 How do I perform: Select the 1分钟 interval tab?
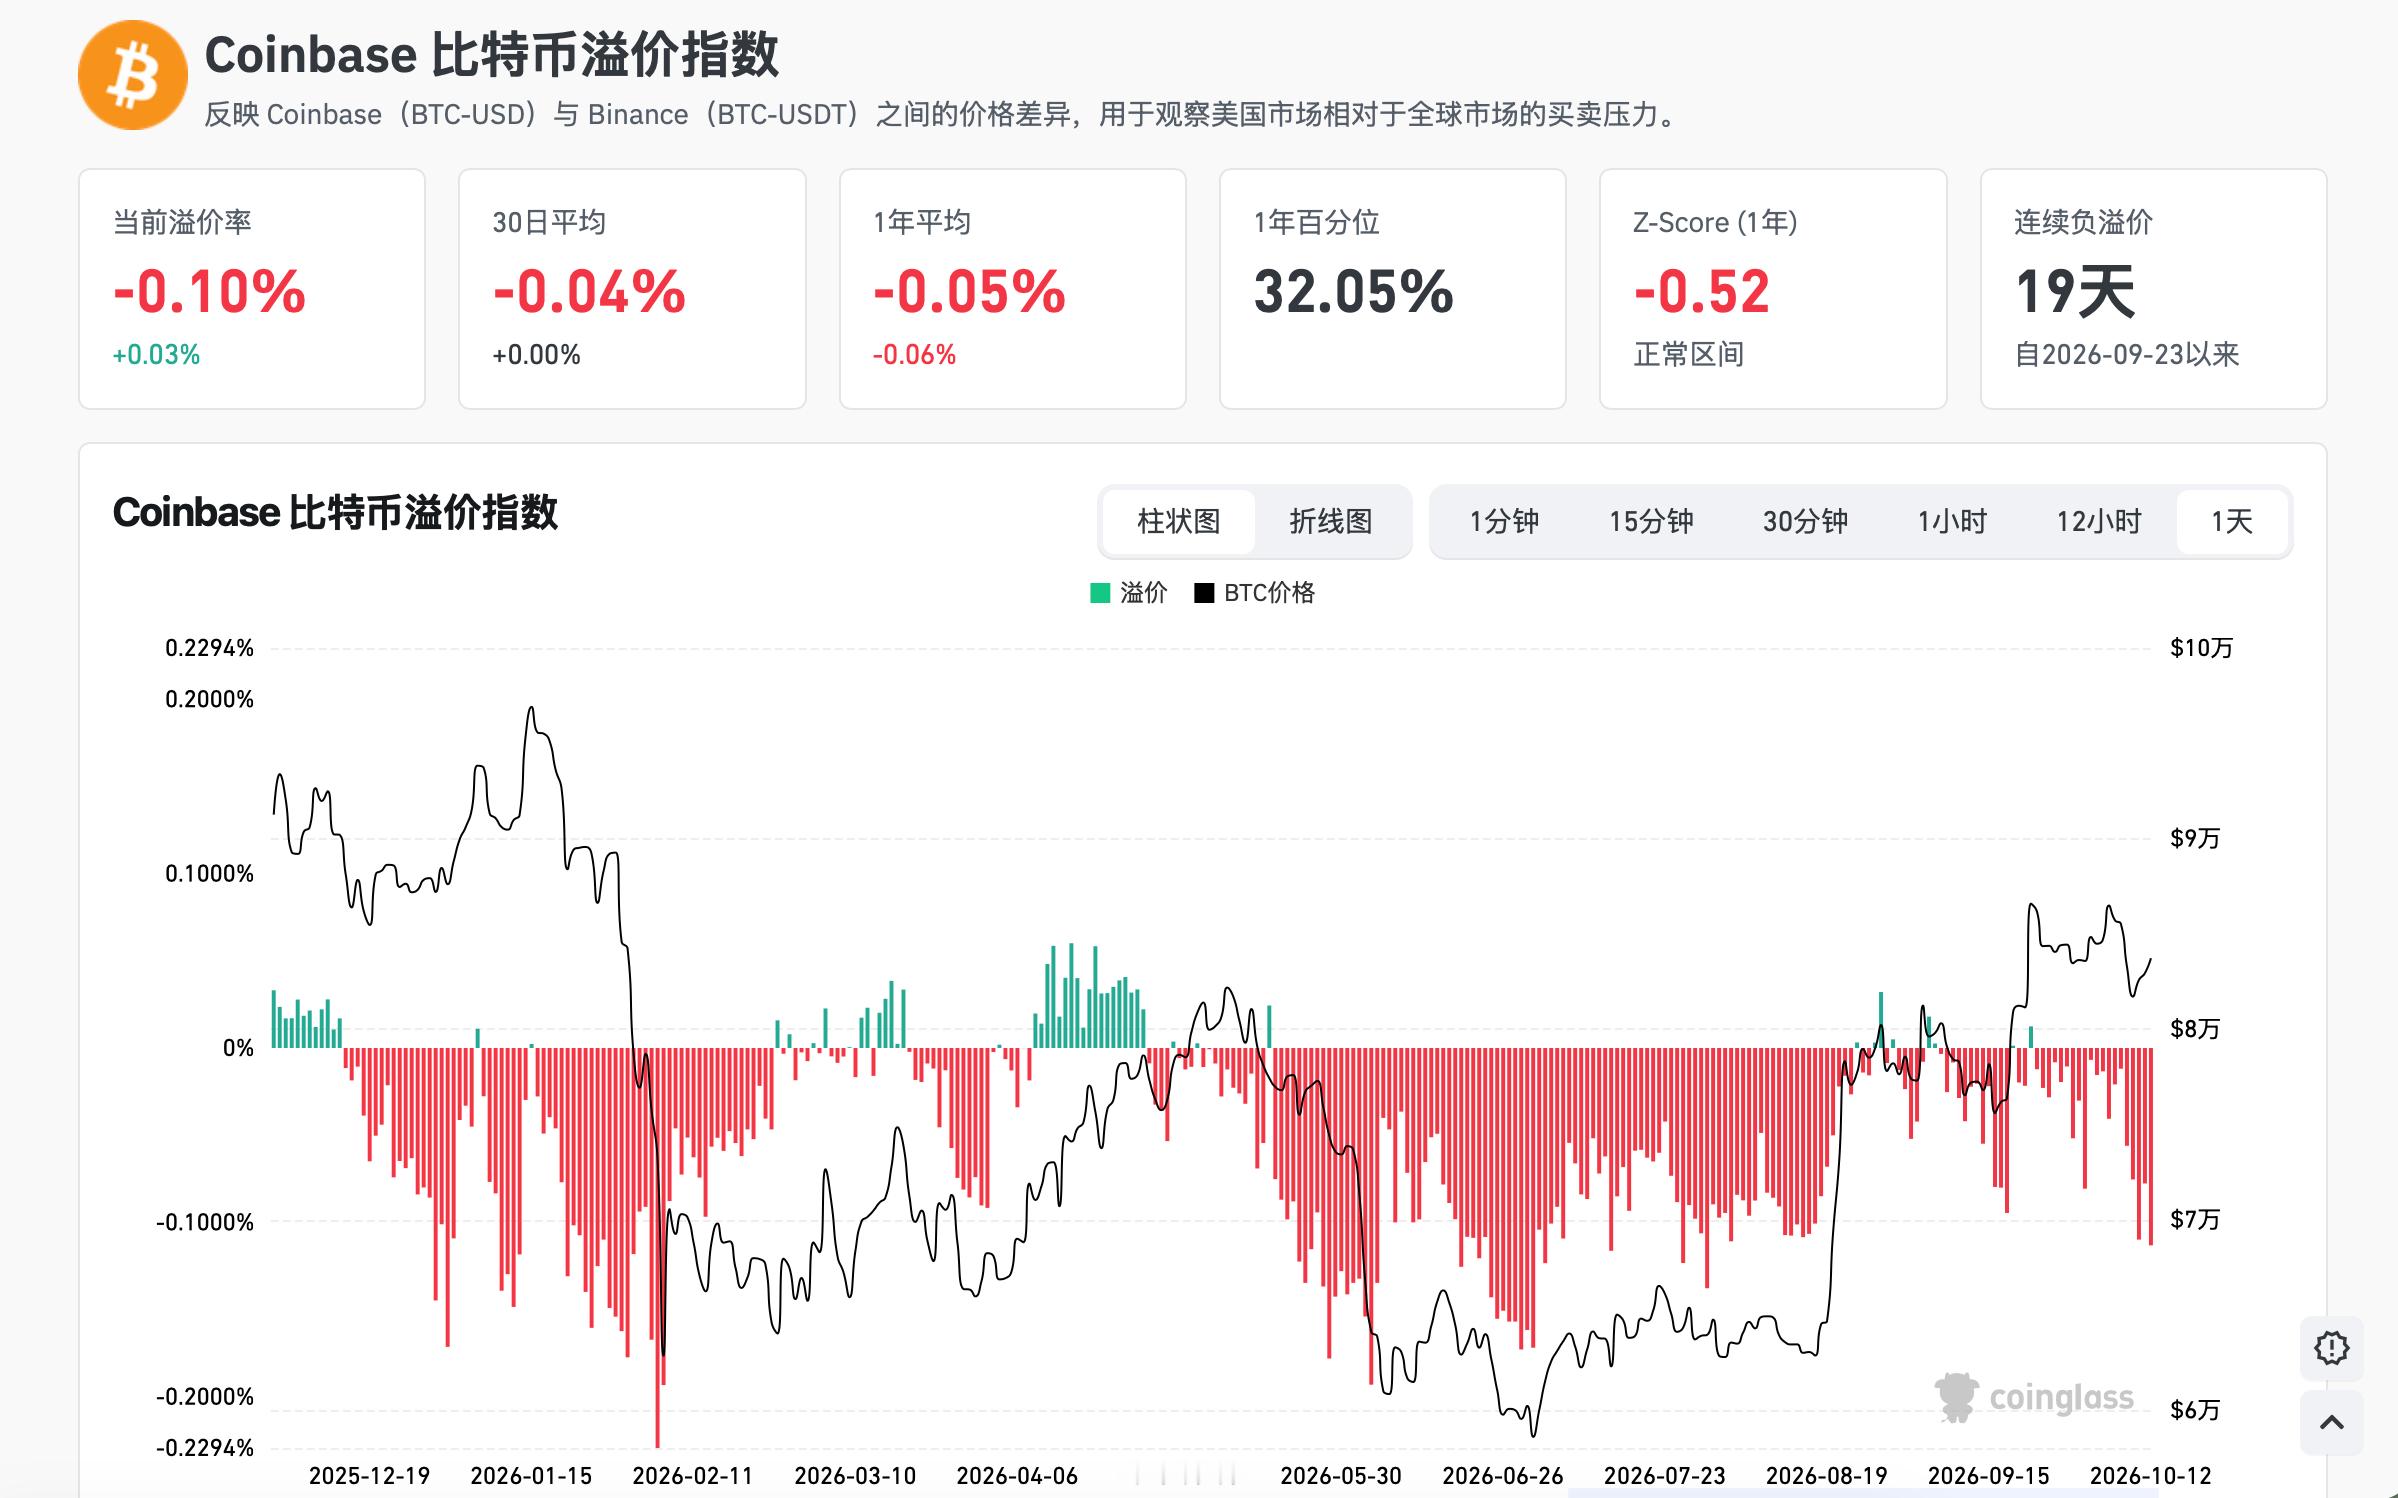1503,521
